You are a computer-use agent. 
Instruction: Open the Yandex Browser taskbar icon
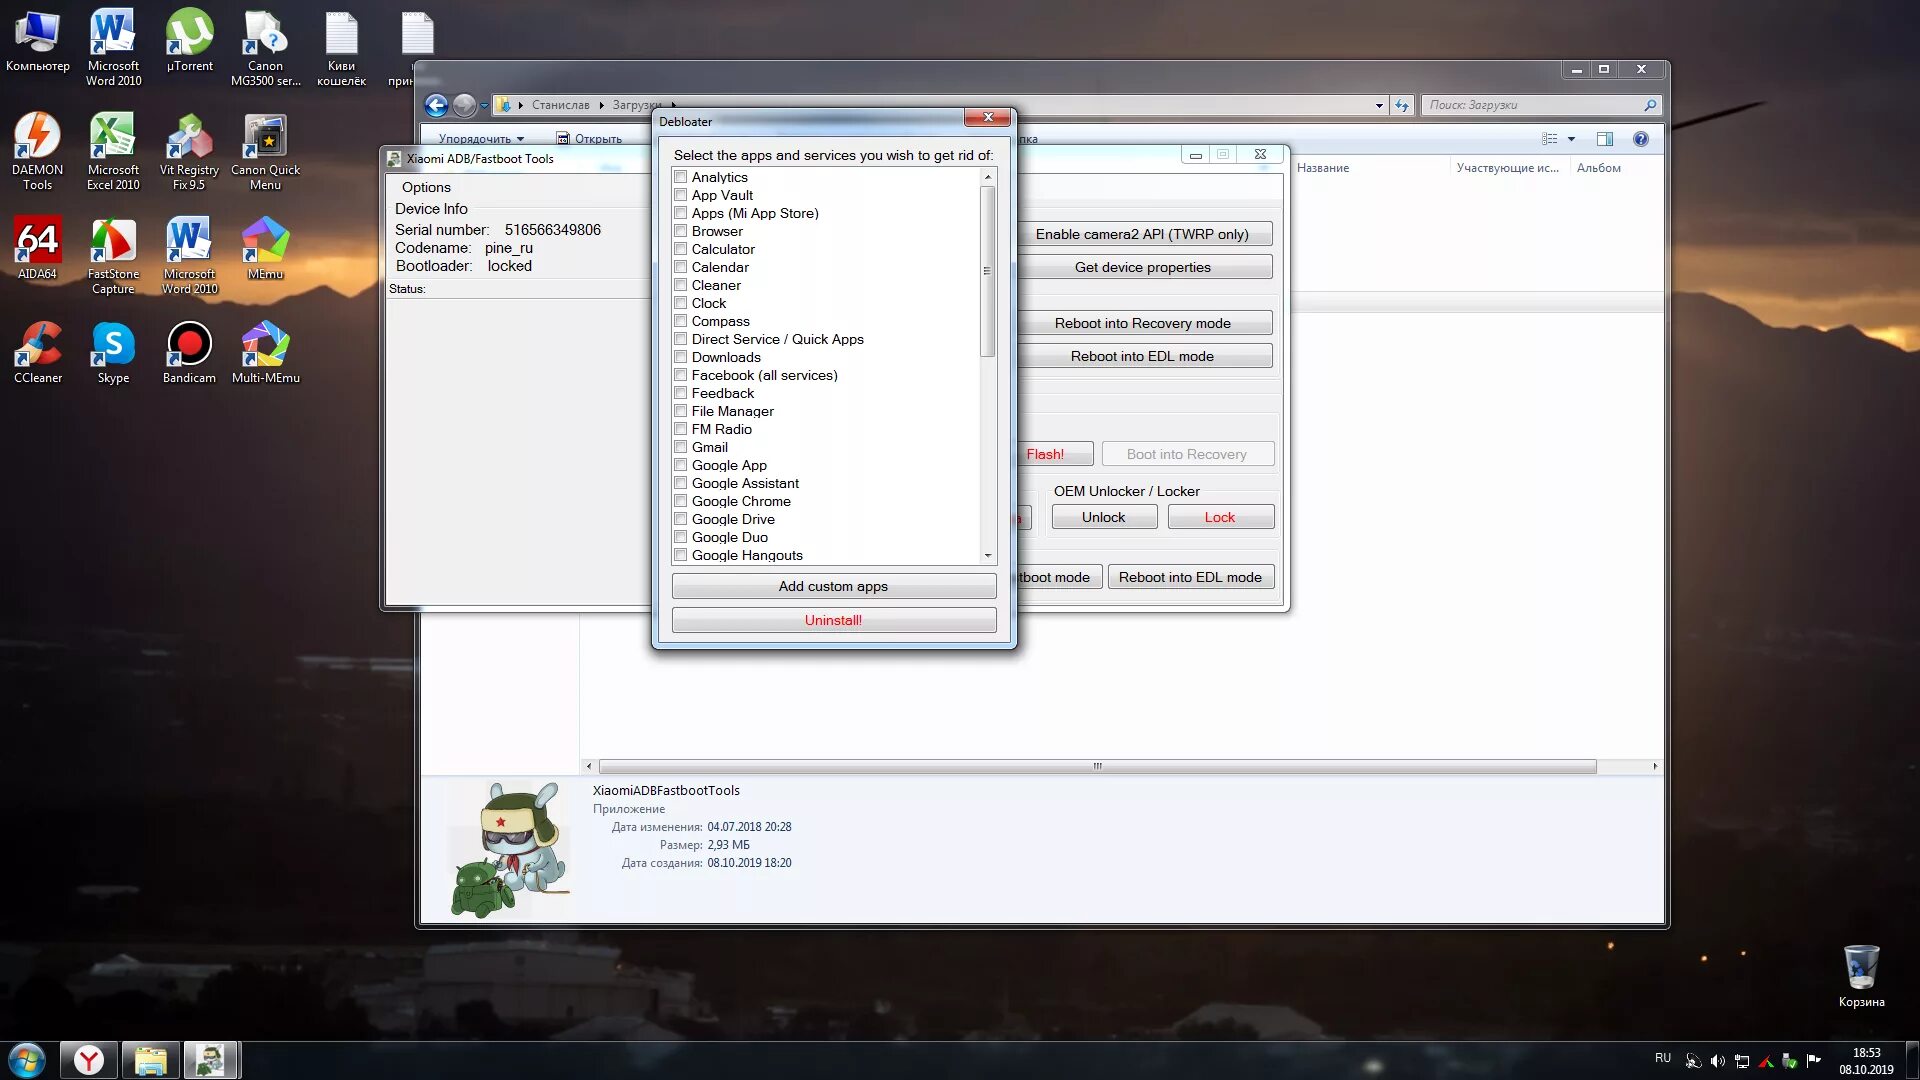[x=89, y=1059]
